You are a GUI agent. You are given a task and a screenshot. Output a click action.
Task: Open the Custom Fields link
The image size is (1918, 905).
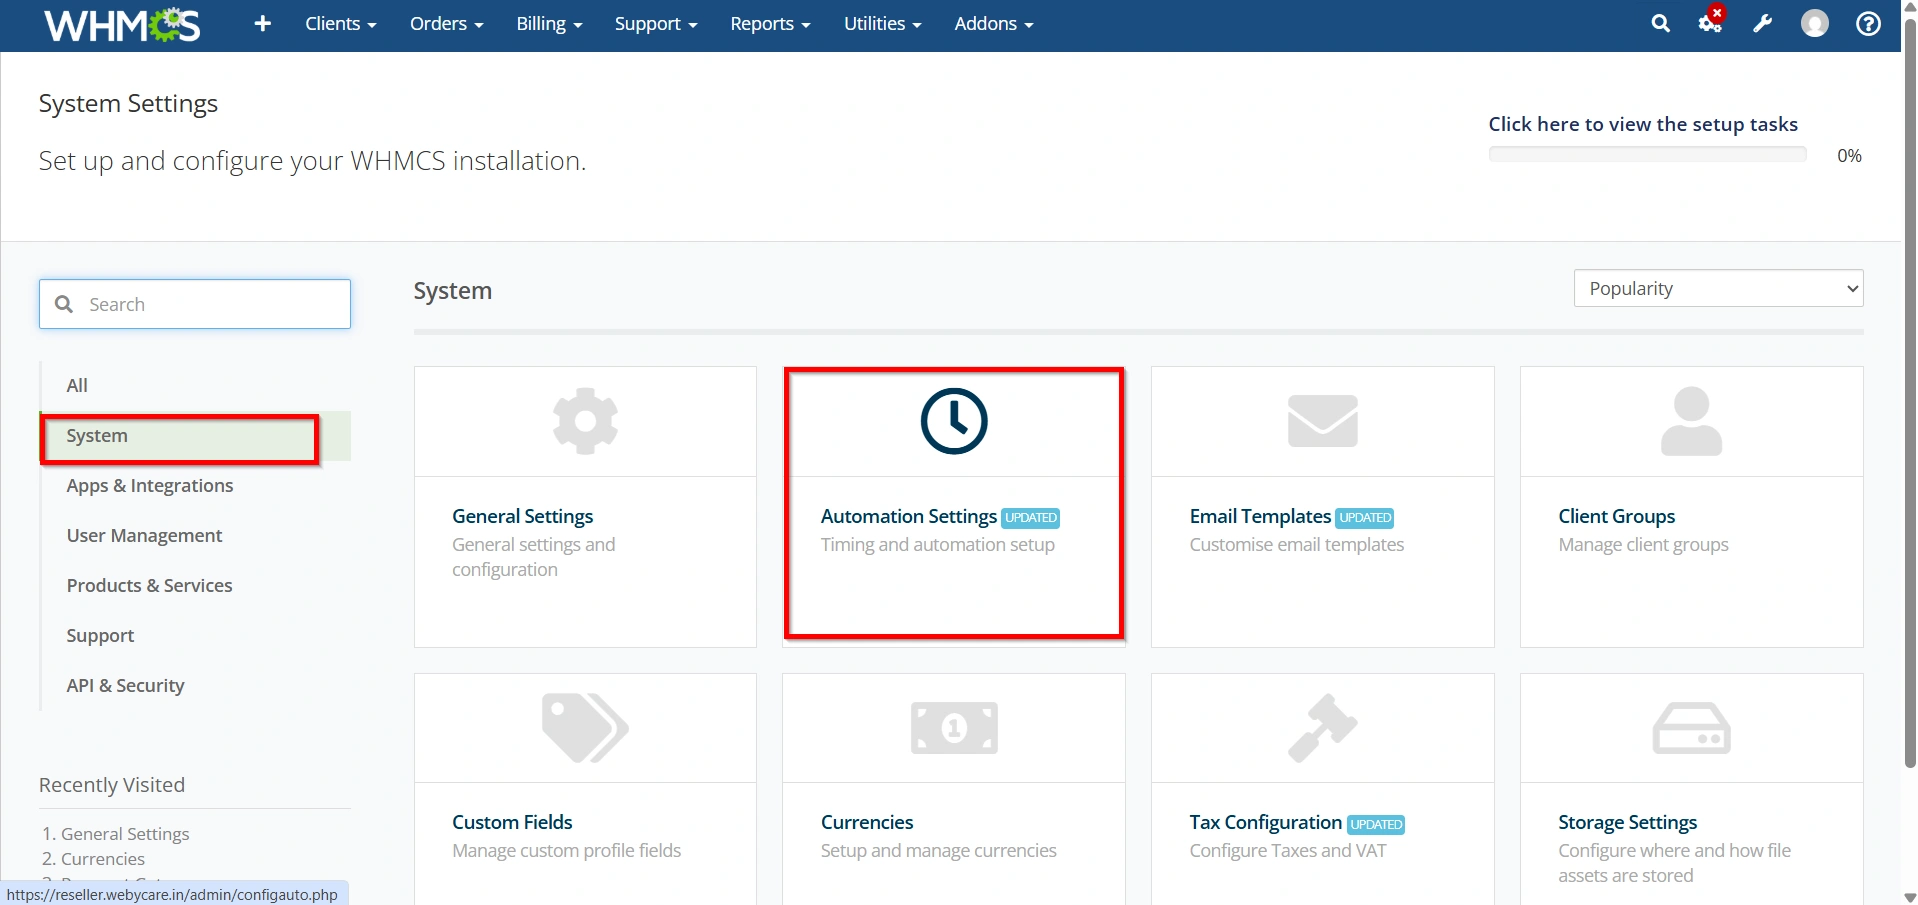pyautogui.click(x=512, y=822)
